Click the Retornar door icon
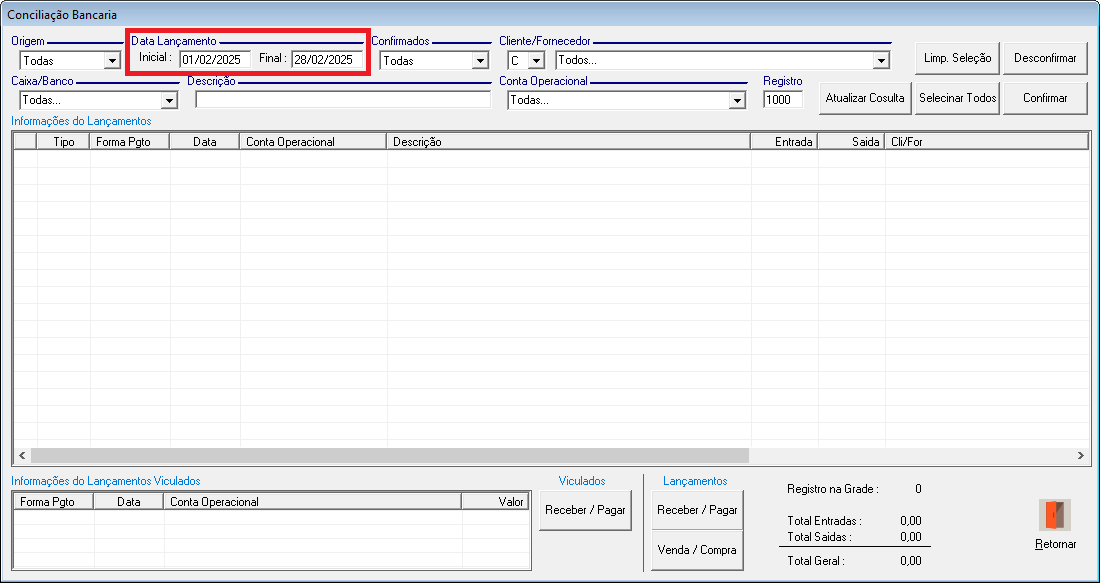This screenshot has width=1100, height=583. (1055, 515)
